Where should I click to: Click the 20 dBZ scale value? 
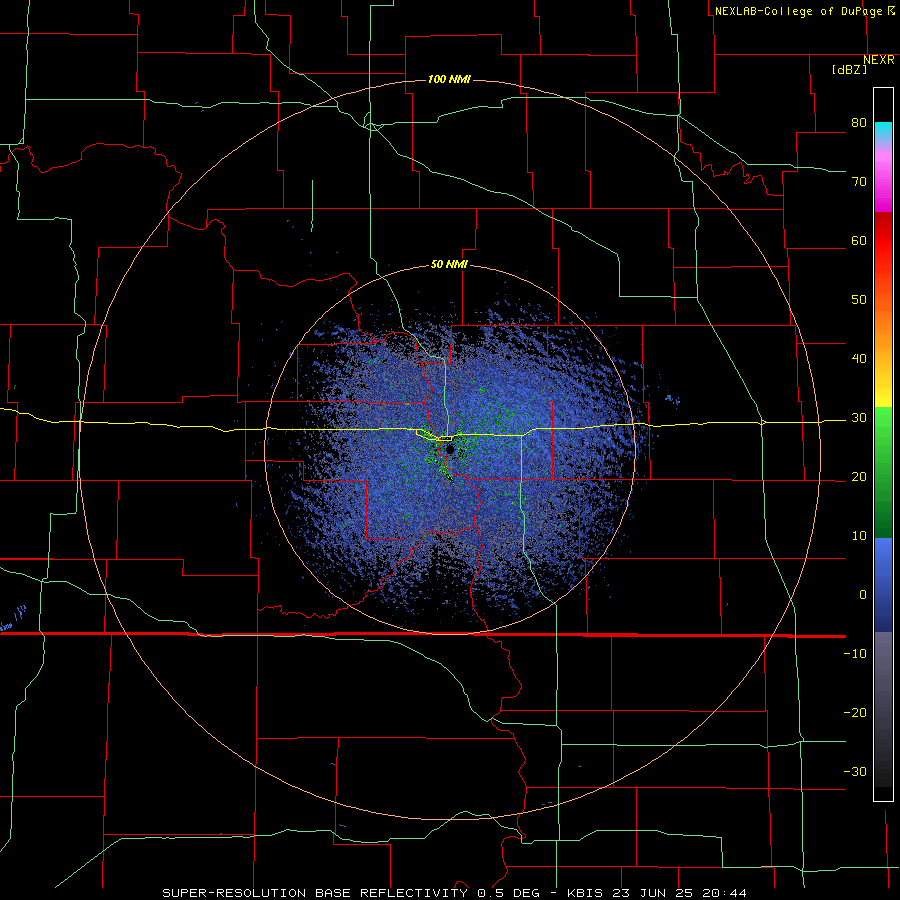859,477
